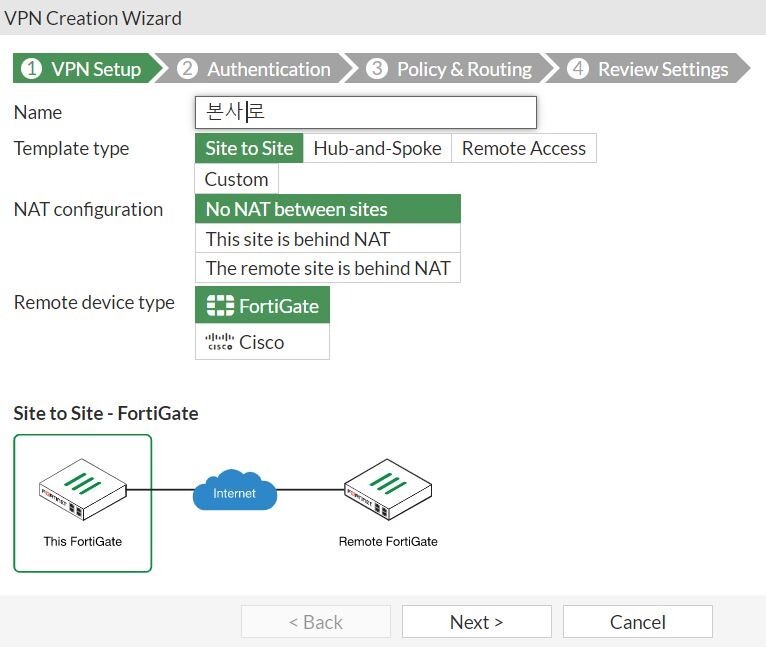Click the NAT configuration label
The width and height of the screenshot is (766, 662).
(88, 210)
